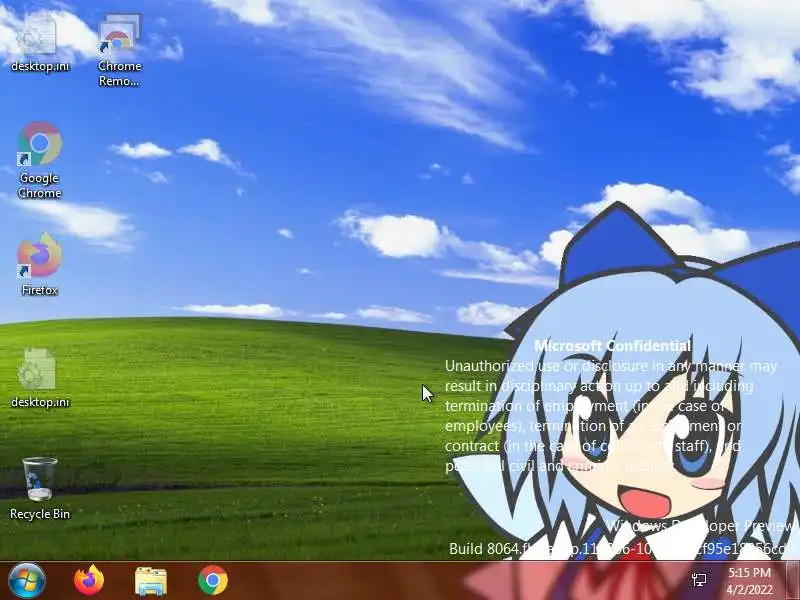Viewport: 800px width, 600px height.
Task: Select the desktop.ini file above Recycle Bin
Action: pos(39,378)
